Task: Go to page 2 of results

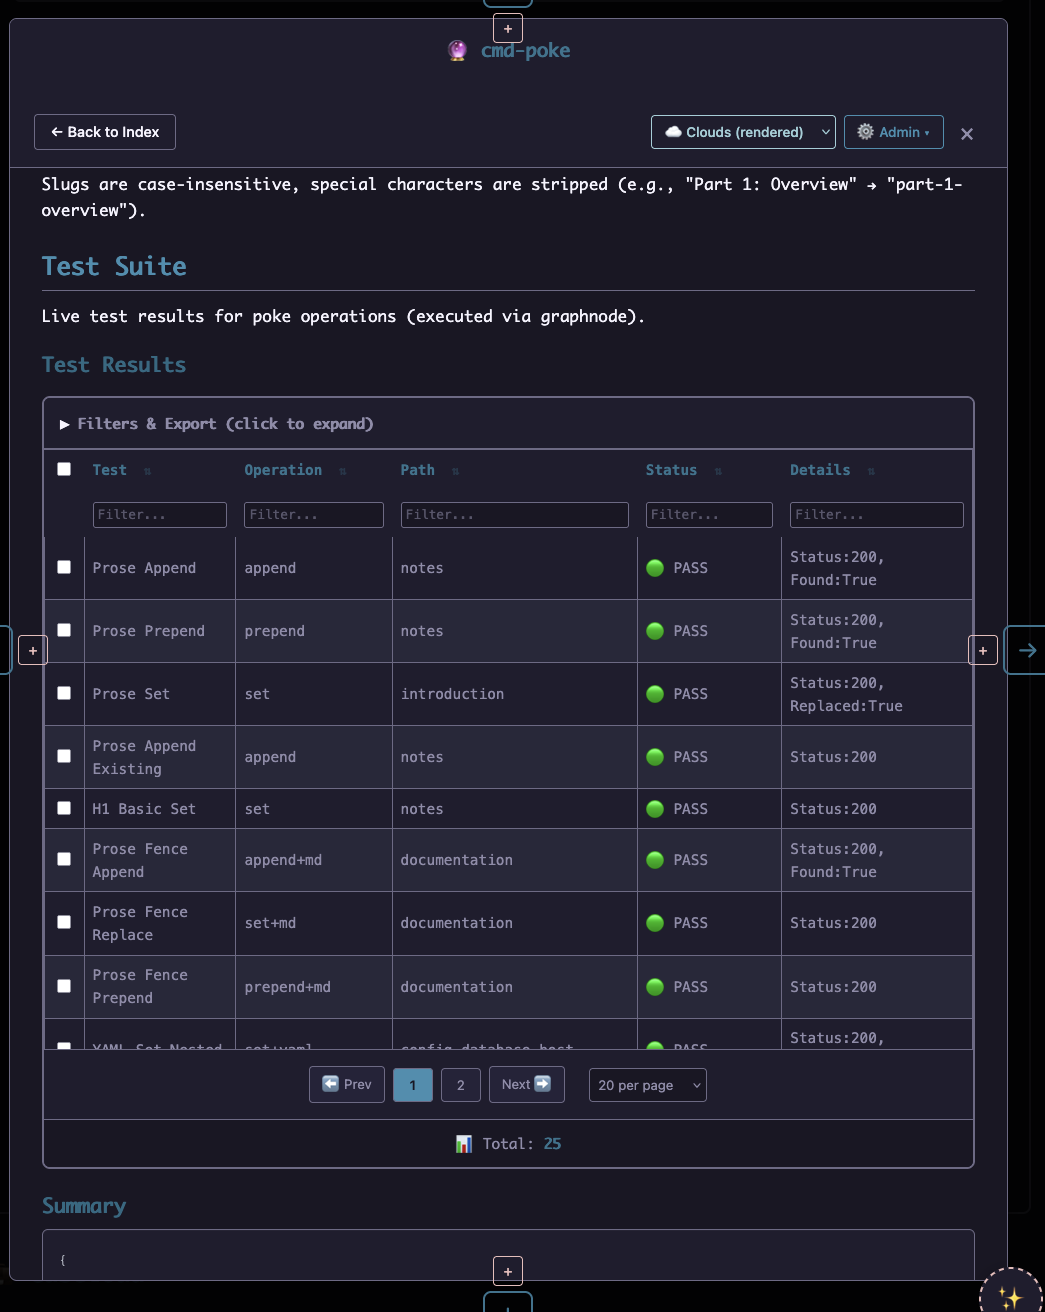Action: coord(460,1085)
